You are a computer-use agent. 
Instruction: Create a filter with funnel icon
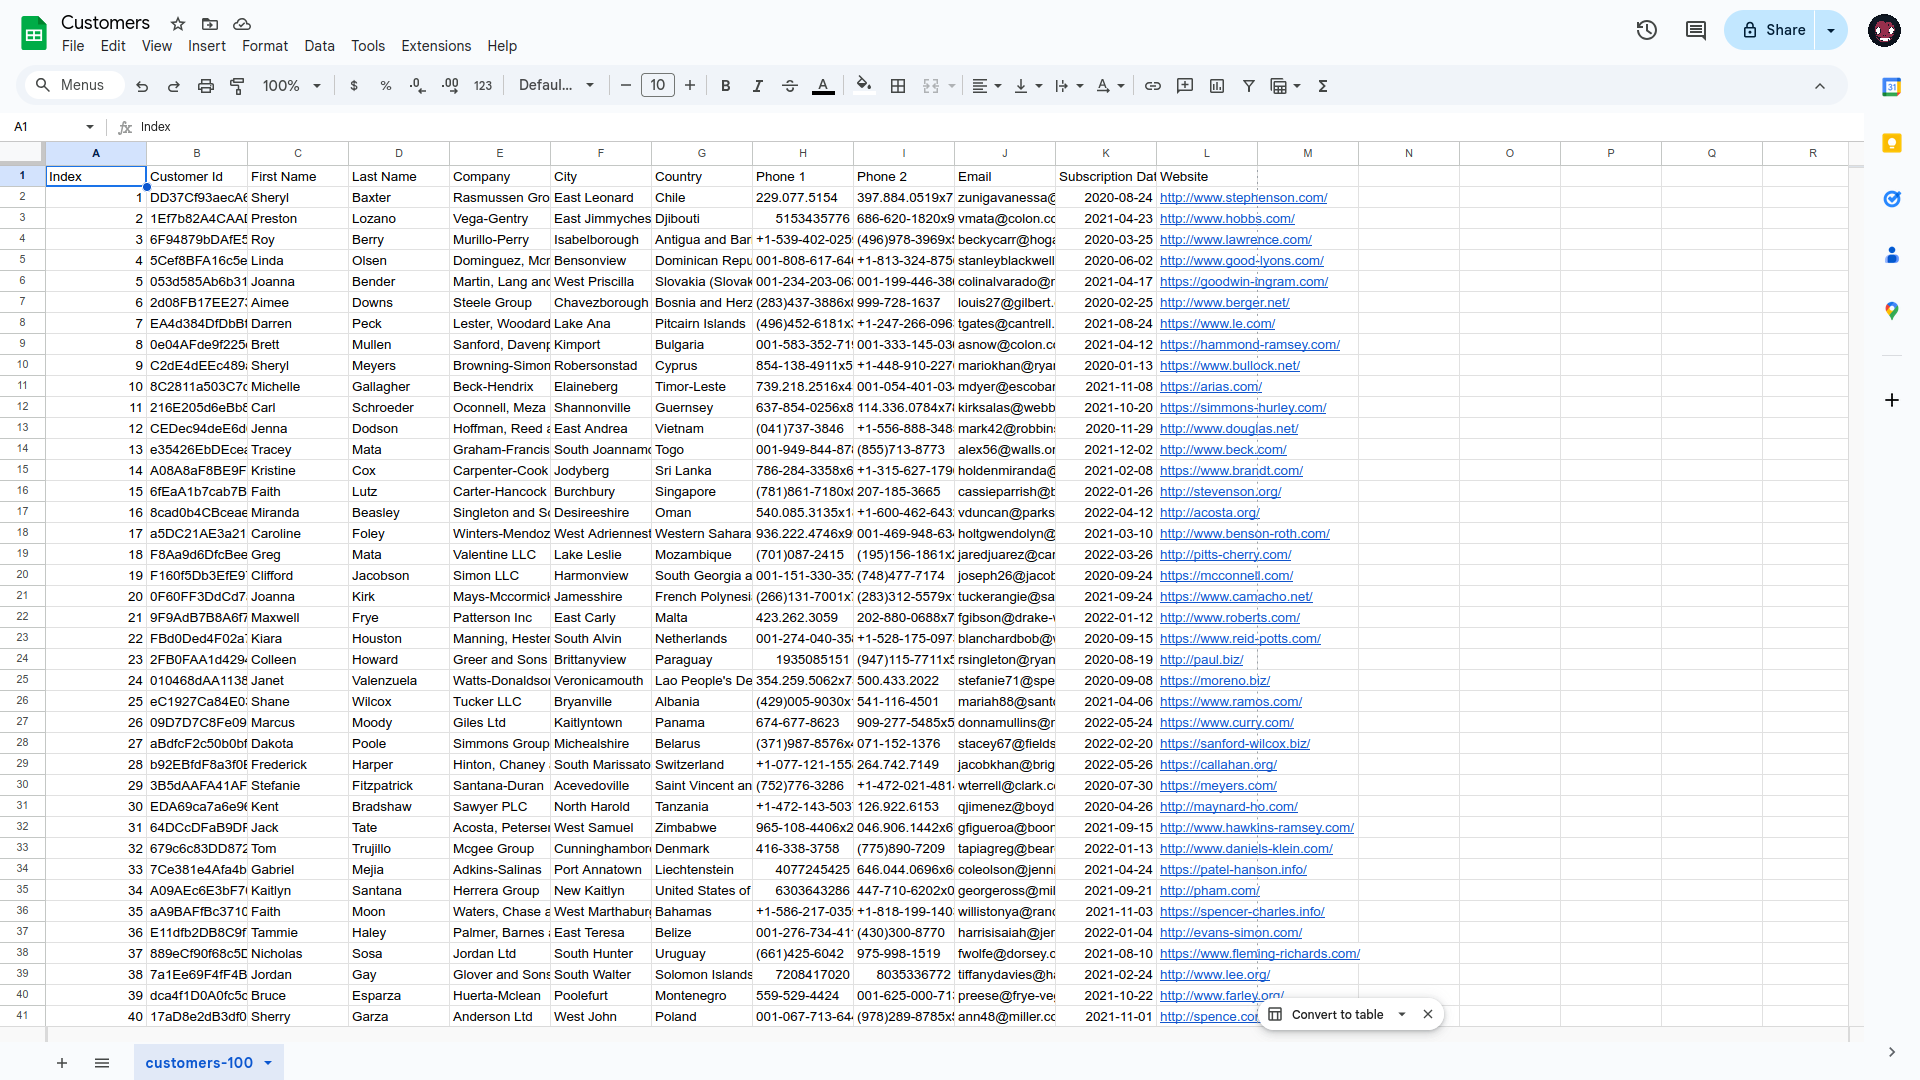pos(1249,86)
